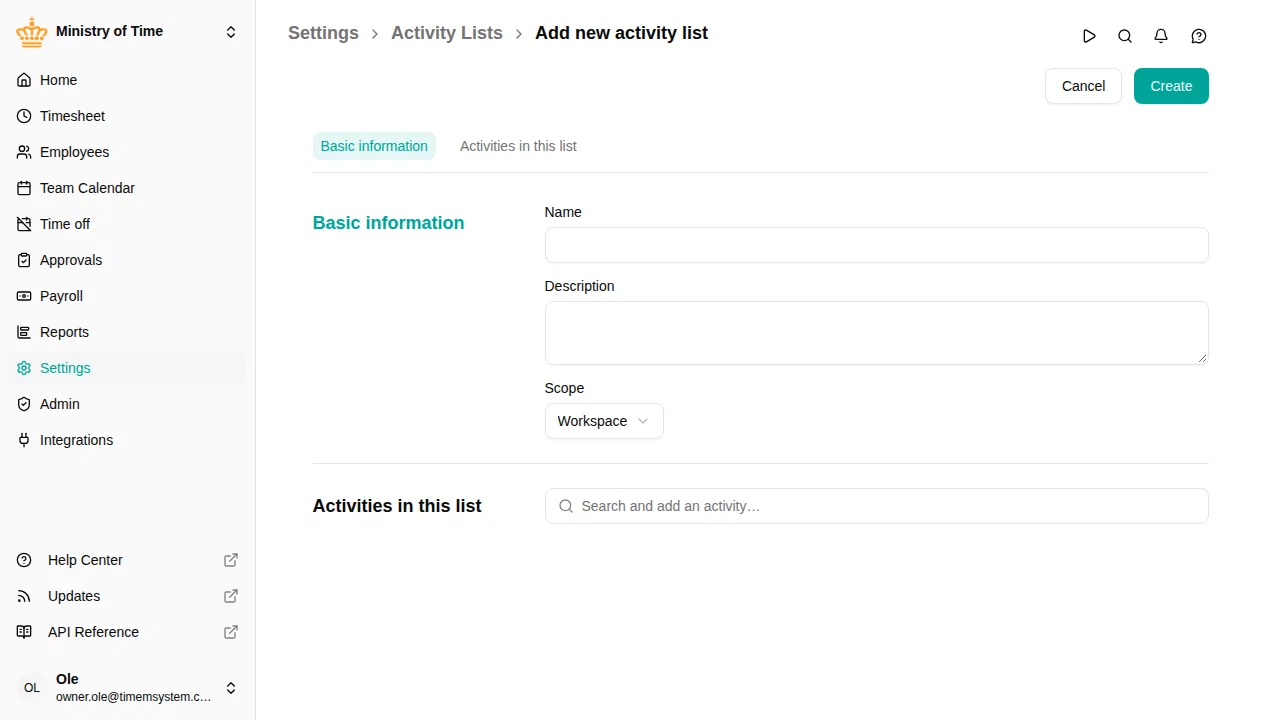Screen dimensions: 1280x720
Task: Click the API Reference book icon
Action: [x=24, y=632]
